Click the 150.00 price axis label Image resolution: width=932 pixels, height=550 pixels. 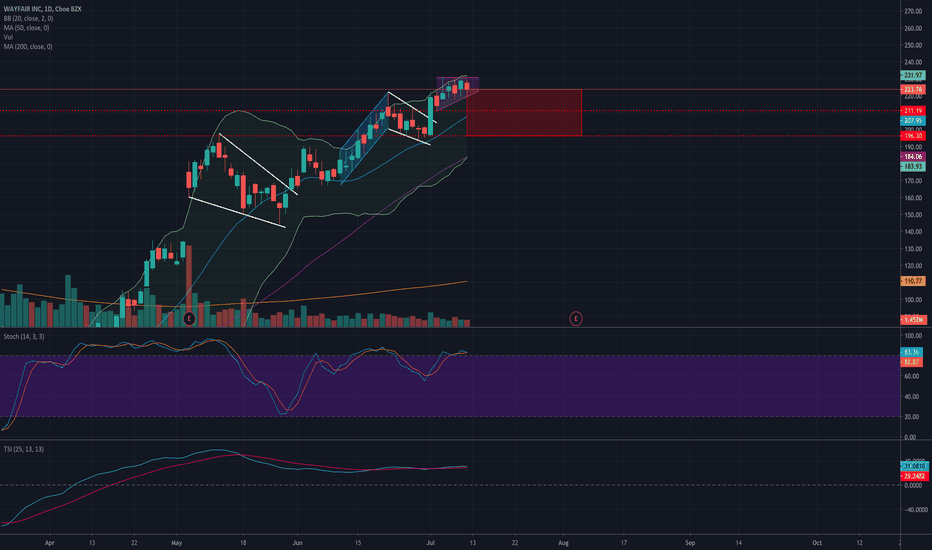(x=913, y=215)
